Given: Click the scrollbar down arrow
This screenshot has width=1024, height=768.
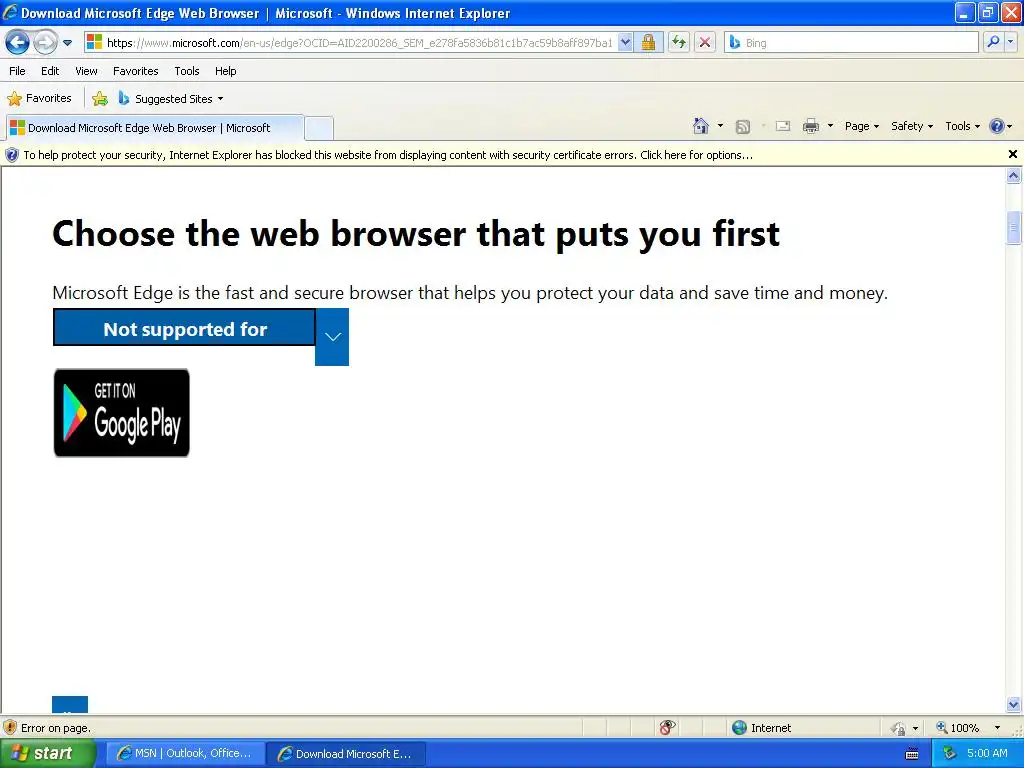Looking at the screenshot, I should 1014,704.
